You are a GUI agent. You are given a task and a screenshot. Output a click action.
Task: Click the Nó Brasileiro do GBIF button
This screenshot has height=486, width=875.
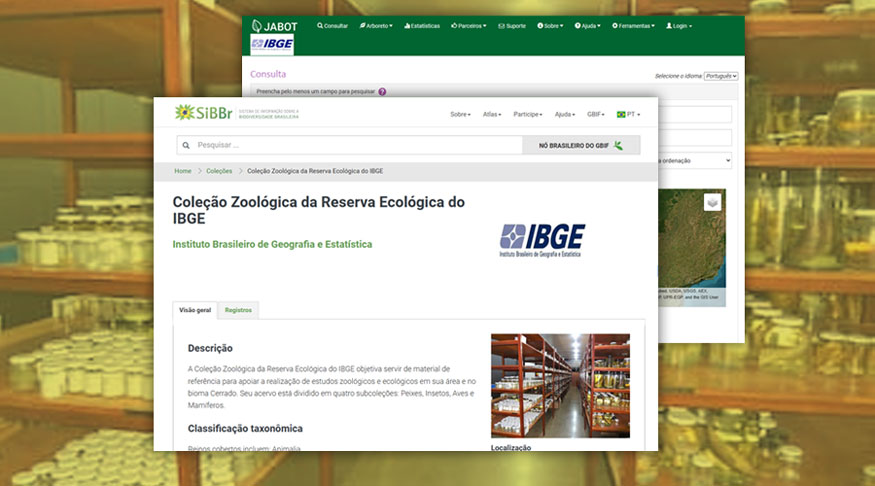pyautogui.click(x=581, y=145)
